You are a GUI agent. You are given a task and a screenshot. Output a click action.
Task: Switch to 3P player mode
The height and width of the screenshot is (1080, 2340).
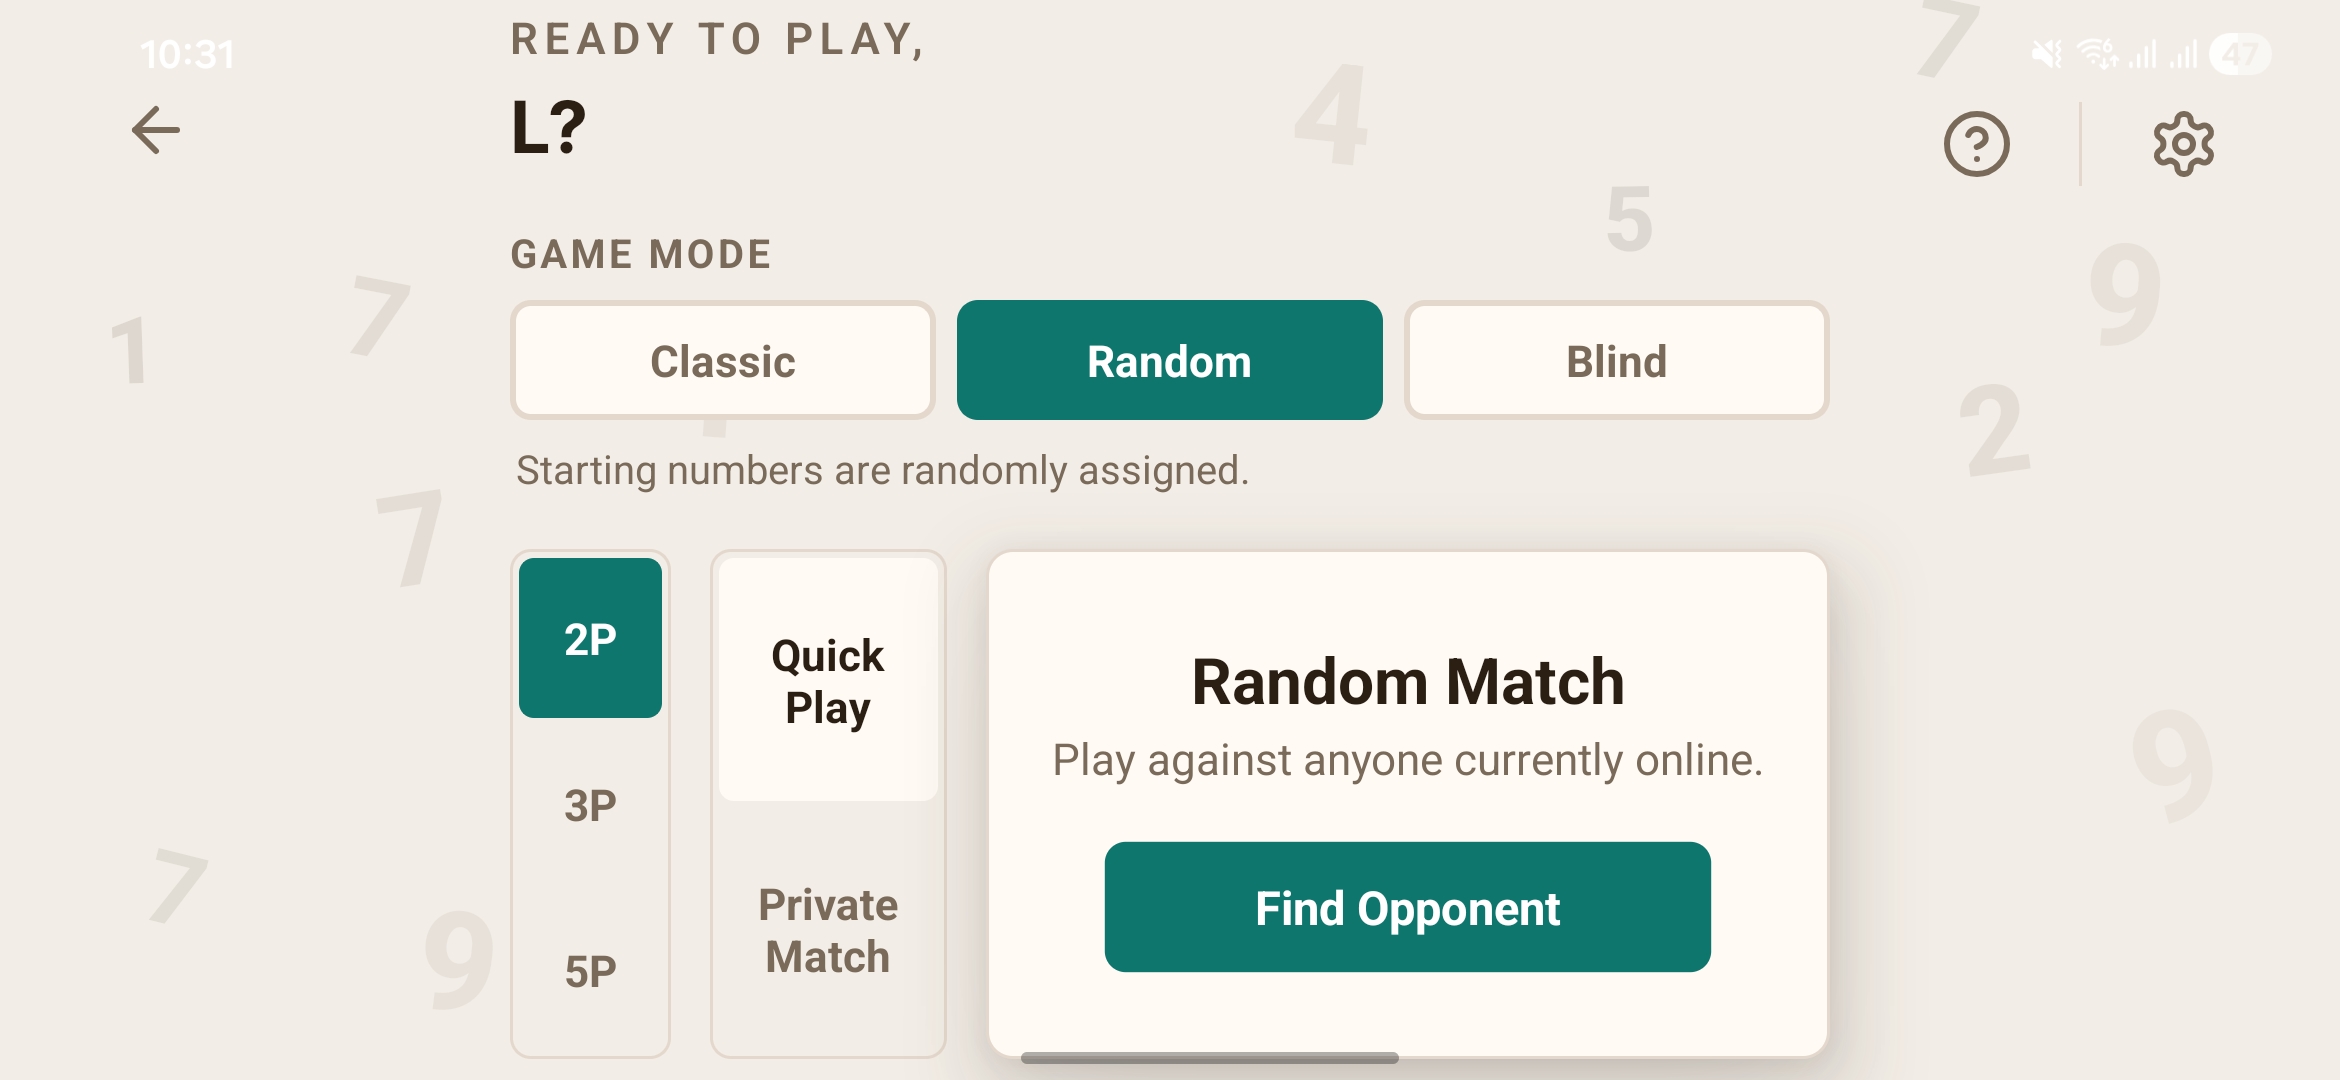(x=590, y=803)
